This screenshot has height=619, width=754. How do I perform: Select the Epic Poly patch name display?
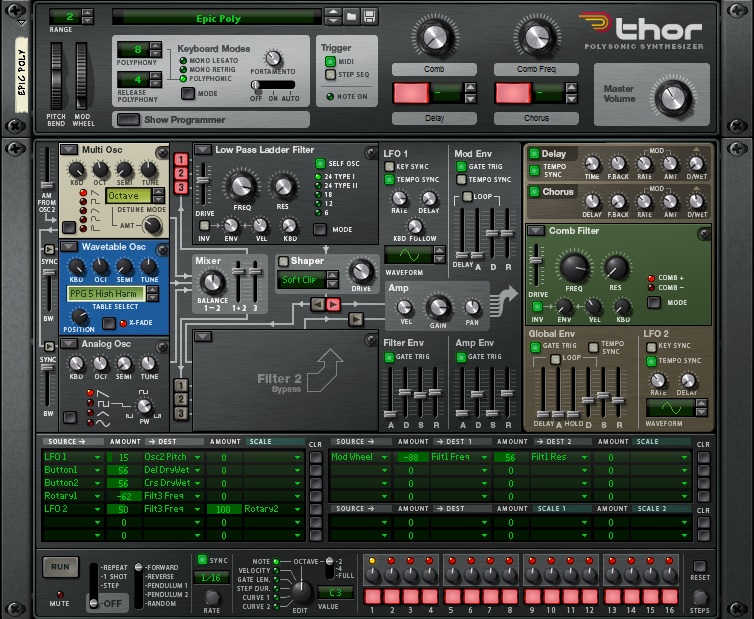pos(218,18)
